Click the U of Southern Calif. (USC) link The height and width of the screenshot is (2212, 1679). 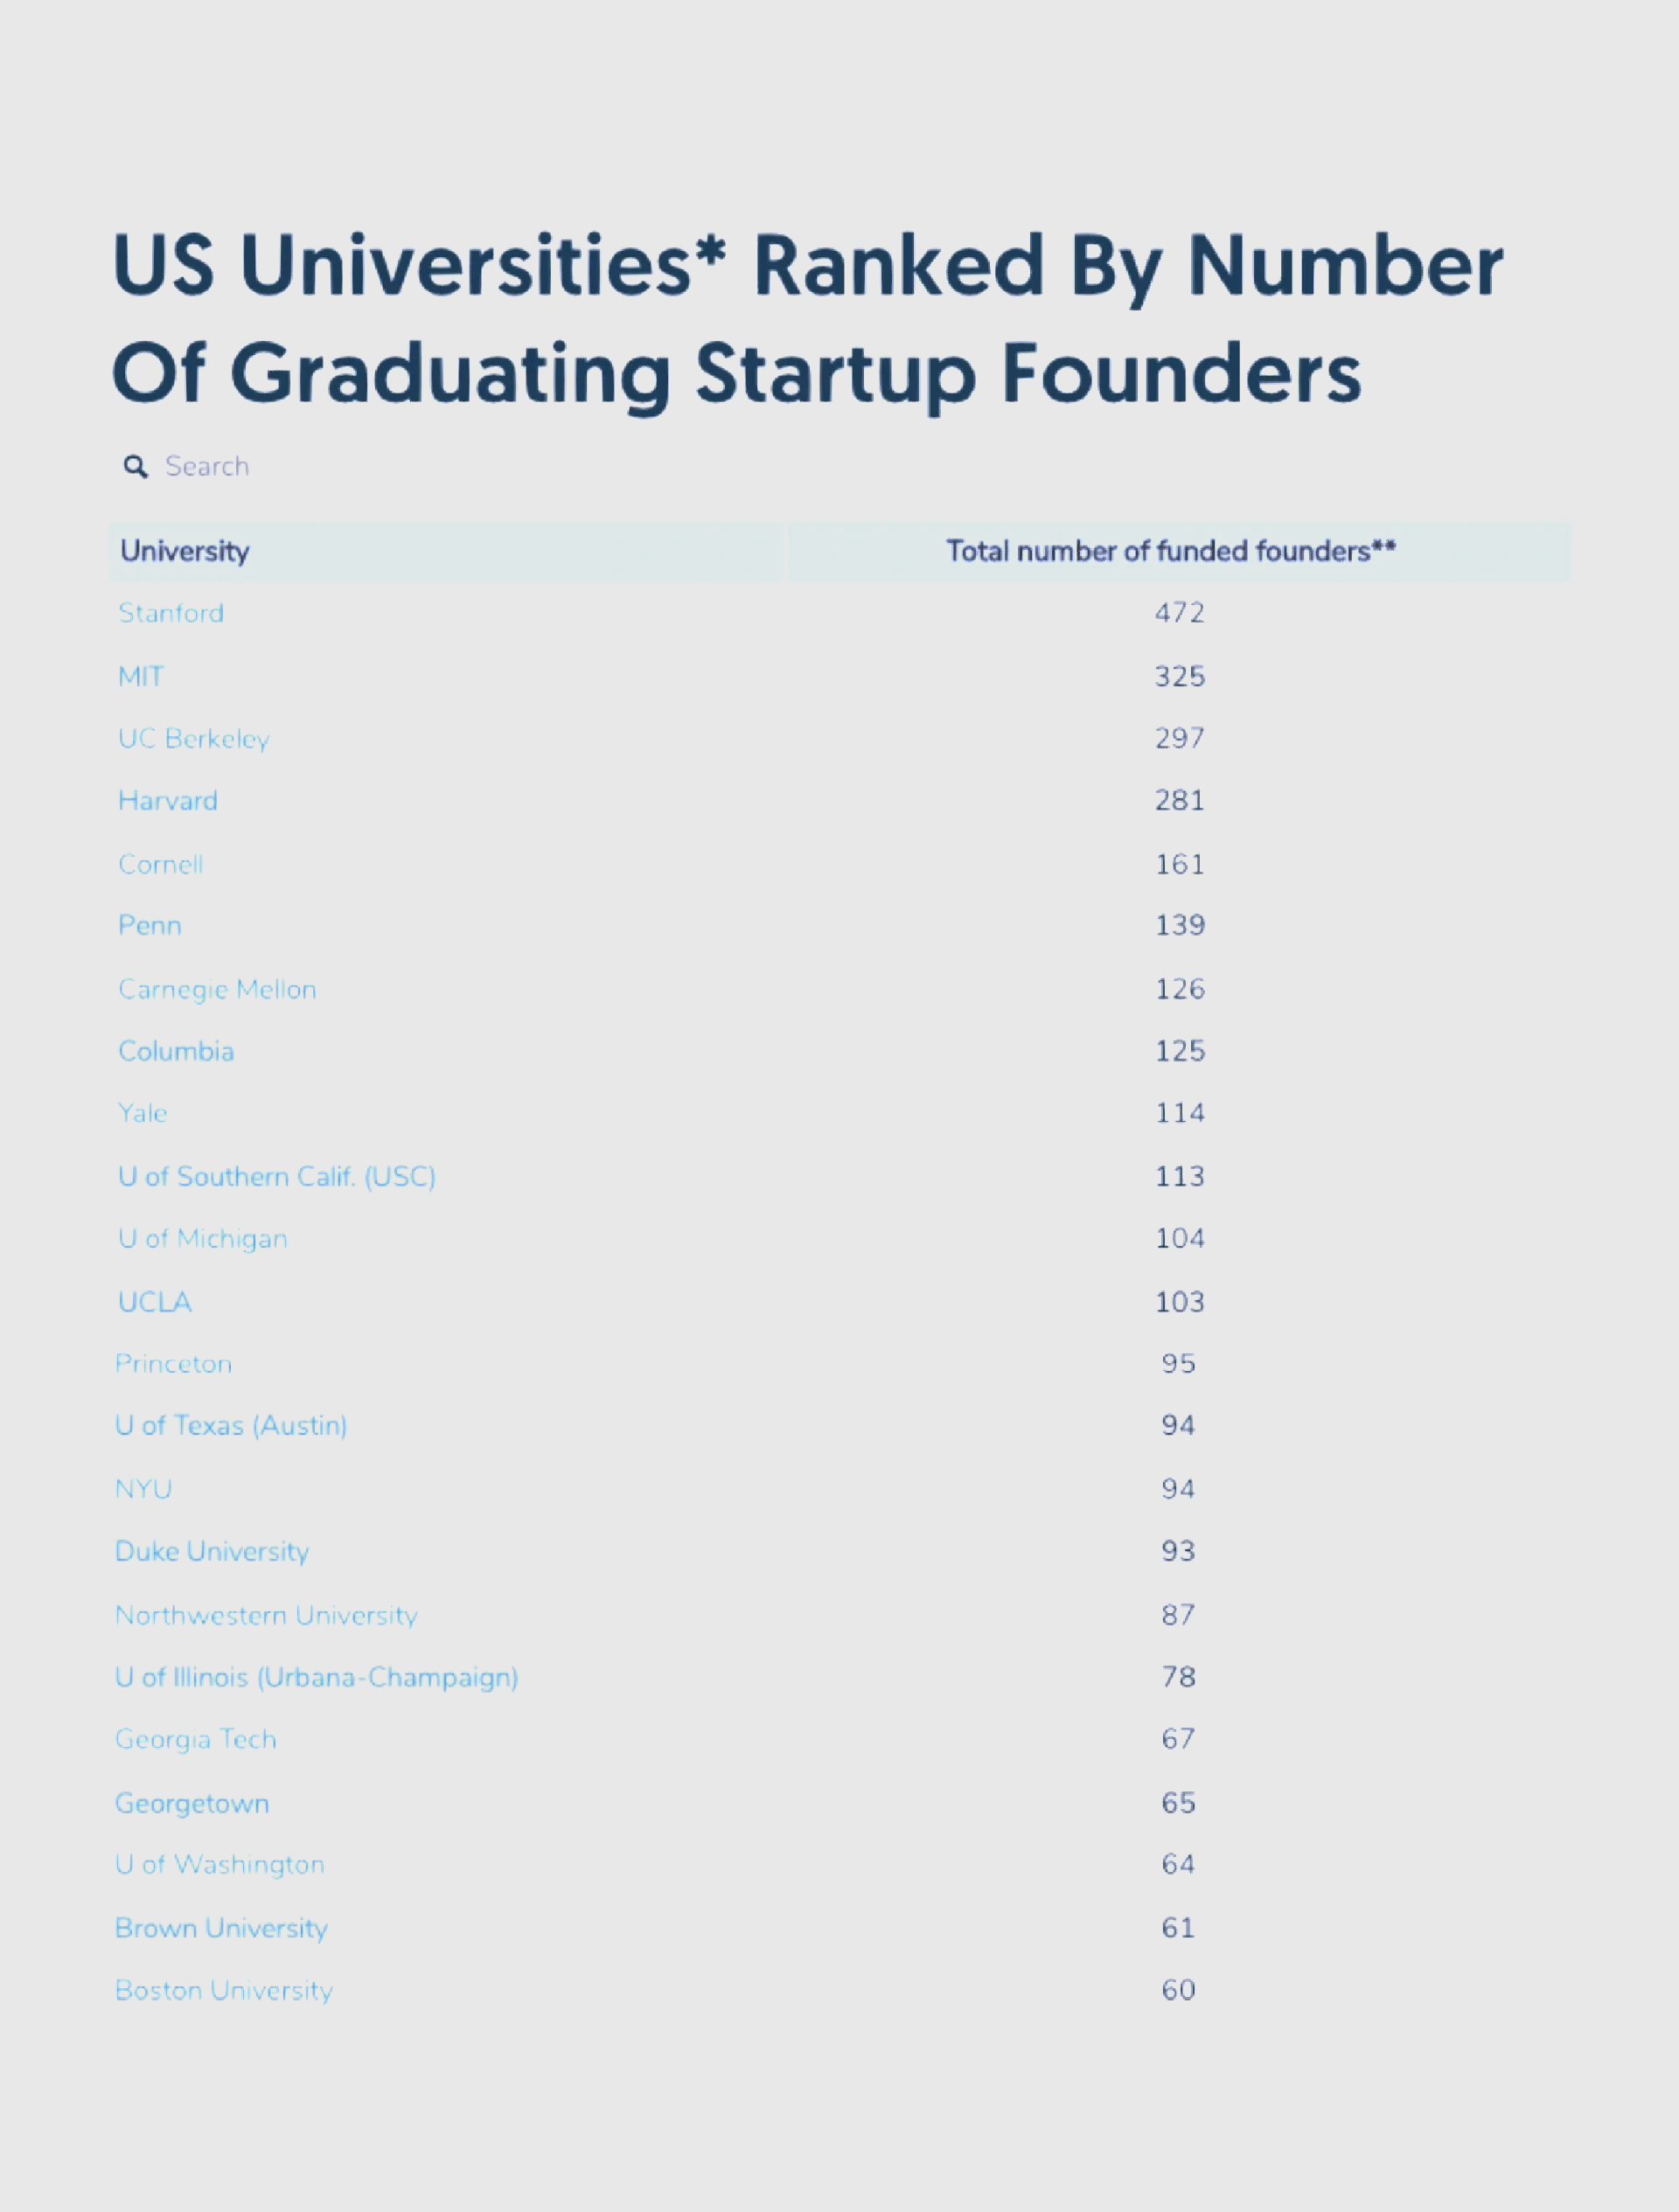277,1176
